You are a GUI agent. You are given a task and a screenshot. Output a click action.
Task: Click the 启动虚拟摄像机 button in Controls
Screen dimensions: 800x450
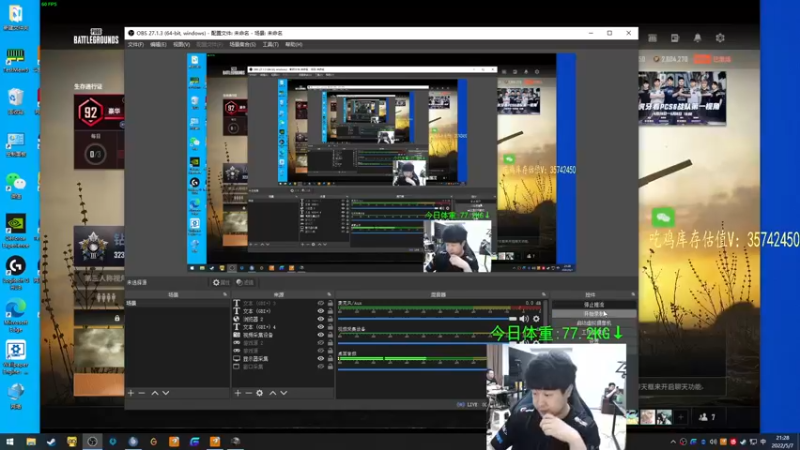594,323
